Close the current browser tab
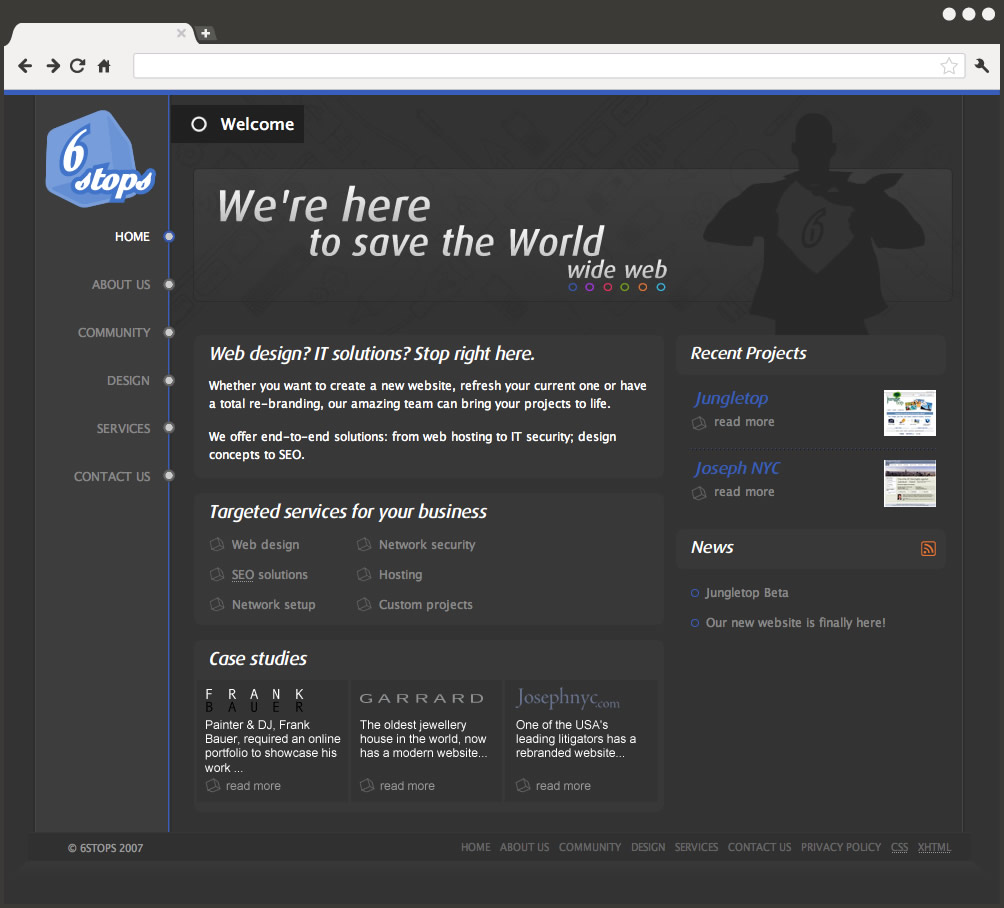This screenshot has height=908, width=1004. pyautogui.click(x=181, y=33)
